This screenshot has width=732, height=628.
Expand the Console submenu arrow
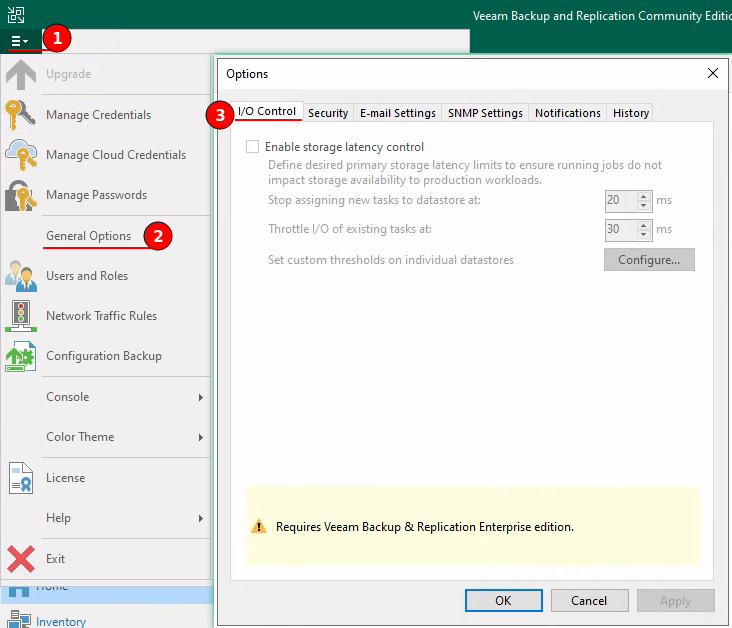coord(200,397)
